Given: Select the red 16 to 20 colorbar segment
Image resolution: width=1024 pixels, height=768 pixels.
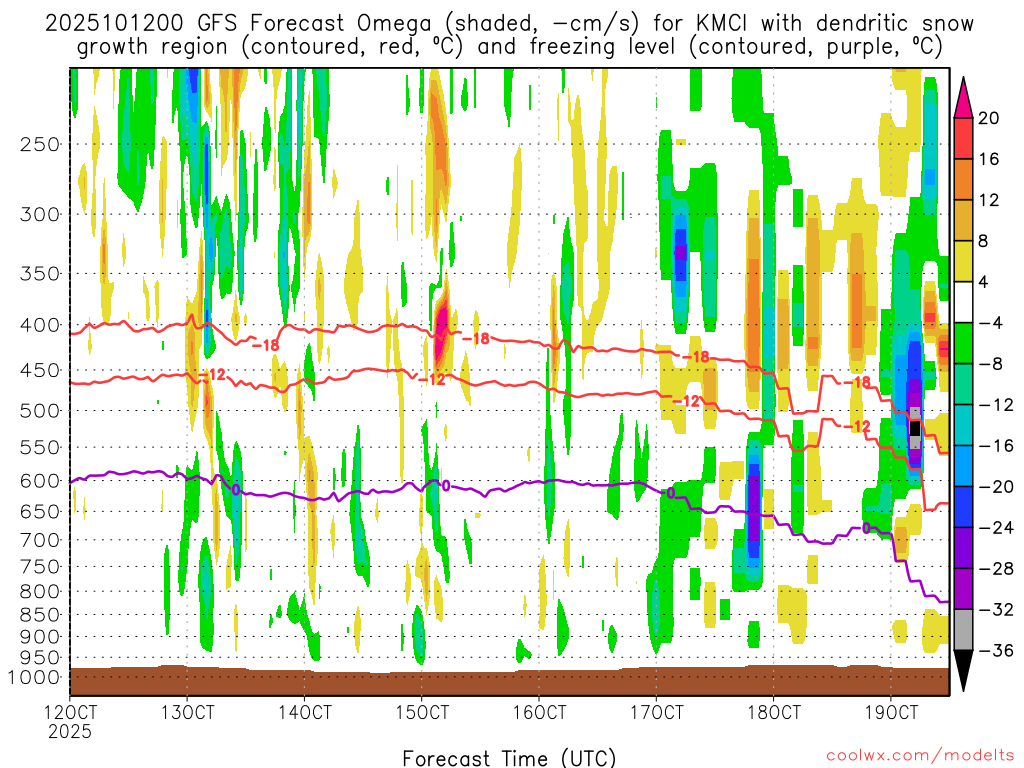Looking at the screenshot, I should [x=964, y=138].
